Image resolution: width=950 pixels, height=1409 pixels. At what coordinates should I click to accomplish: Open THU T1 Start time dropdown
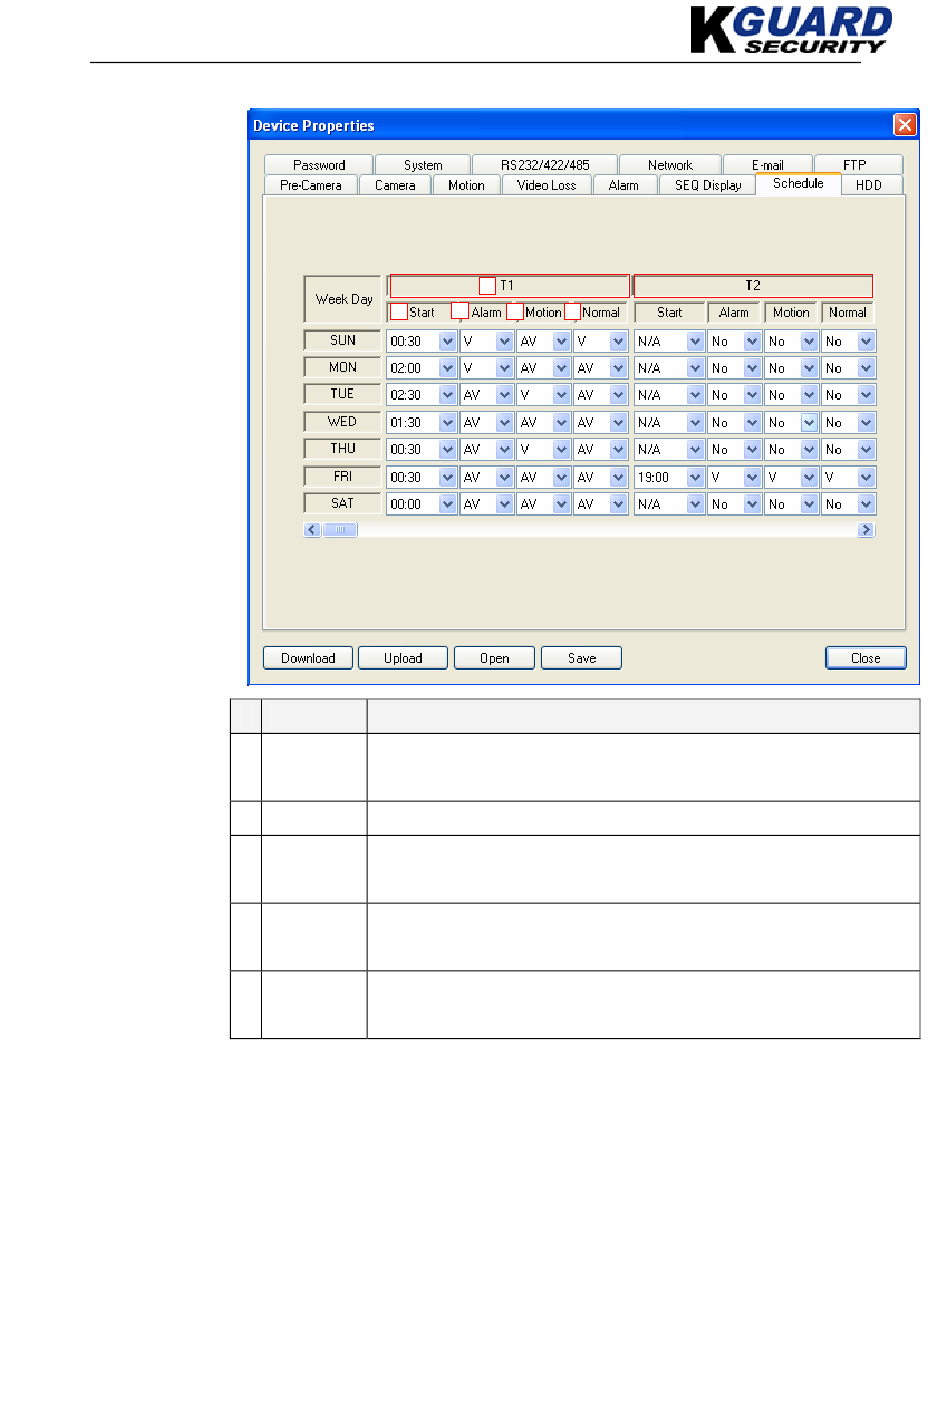[x=447, y=449]
